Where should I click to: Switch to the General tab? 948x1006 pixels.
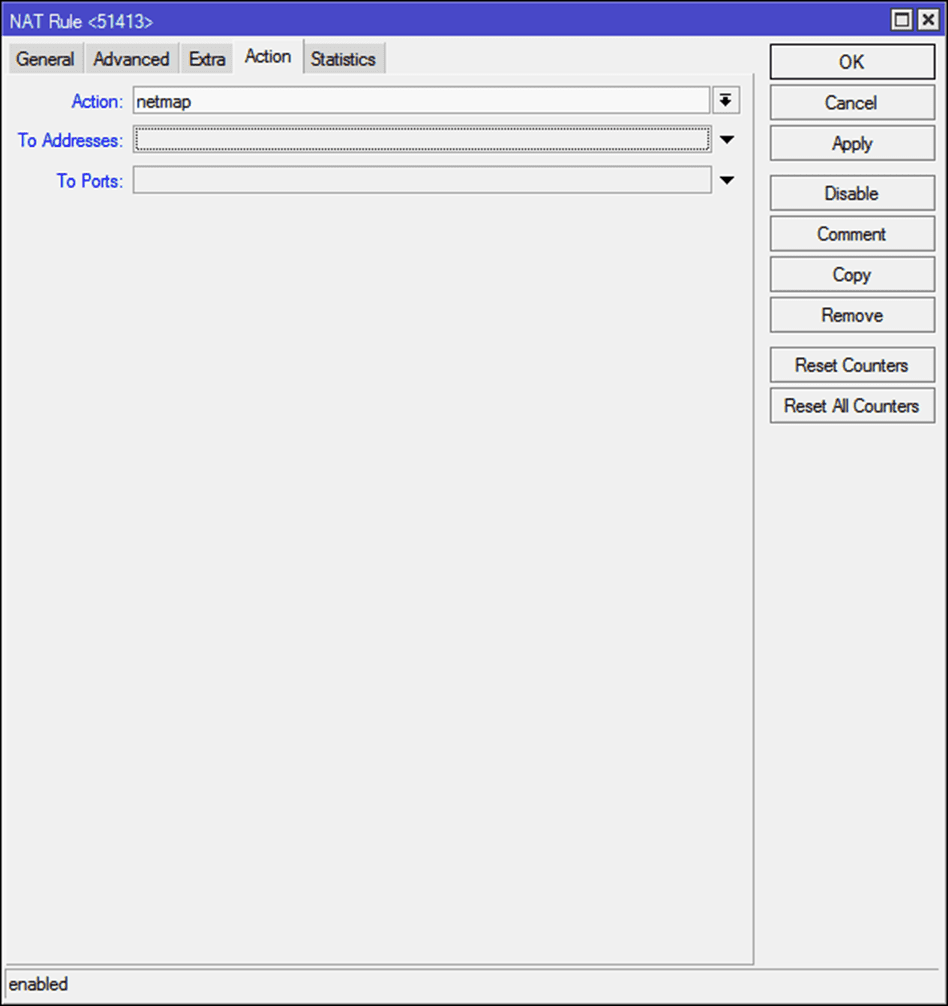(46, 59)
